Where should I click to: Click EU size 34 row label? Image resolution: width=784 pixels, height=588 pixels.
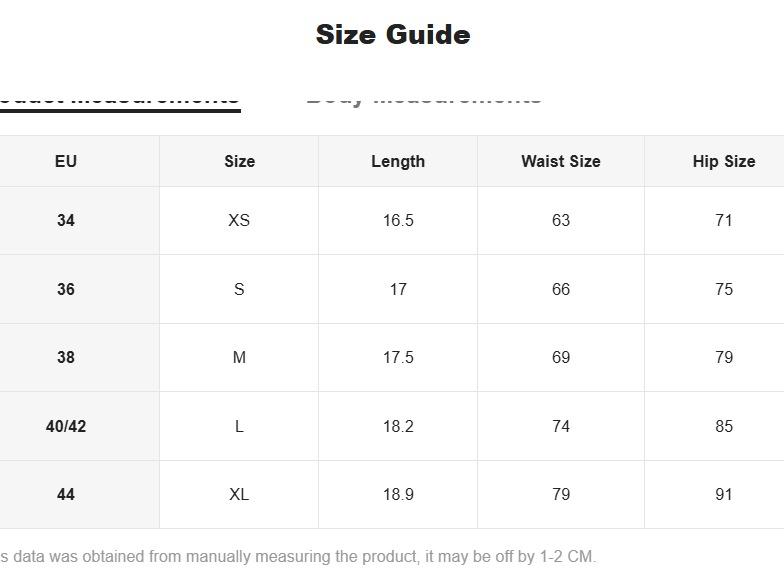pyautogui.click(x=66, y=220)
